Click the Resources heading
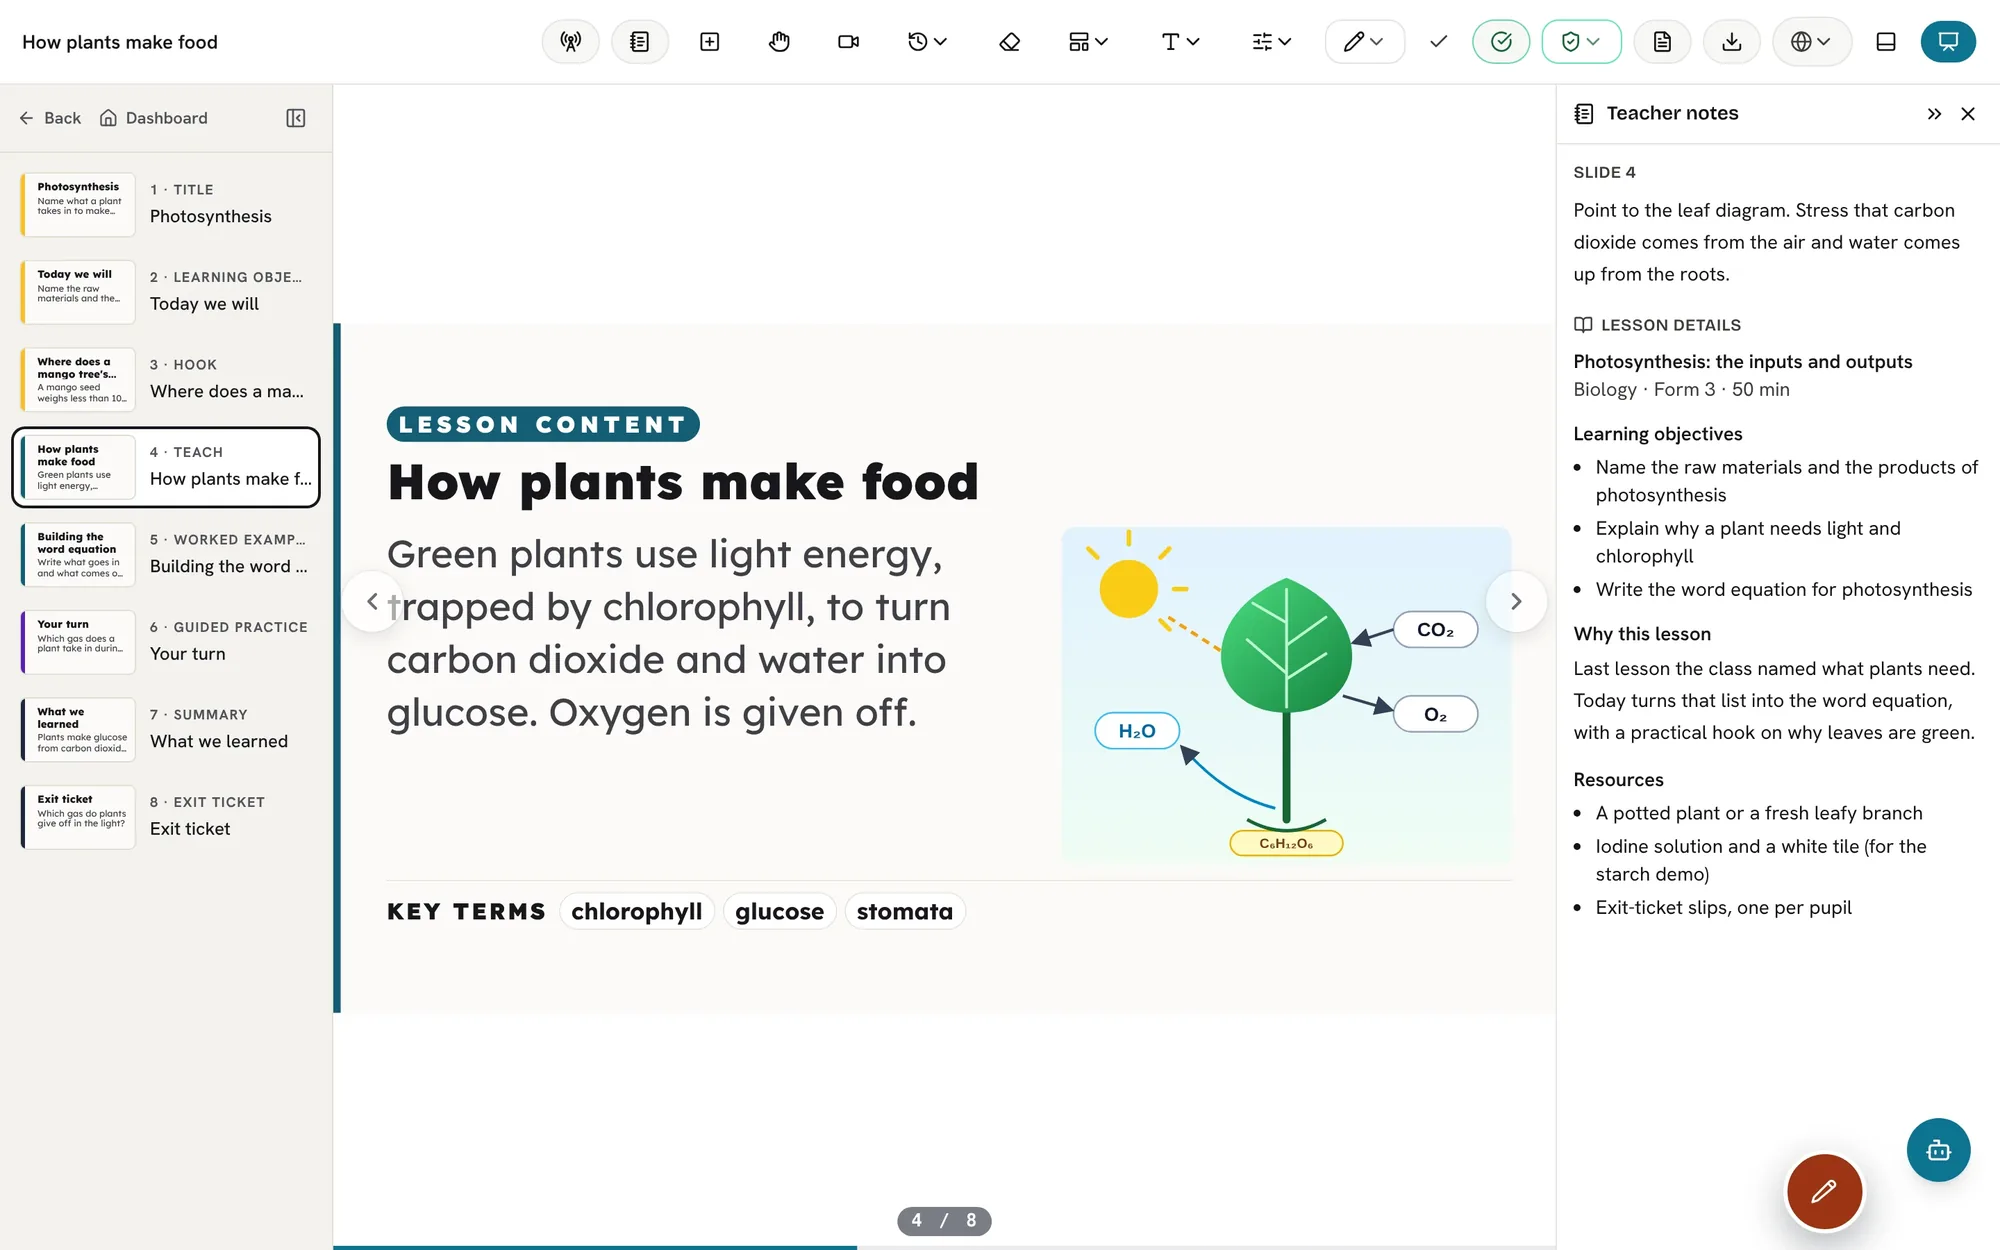 tap(1618, 780)
